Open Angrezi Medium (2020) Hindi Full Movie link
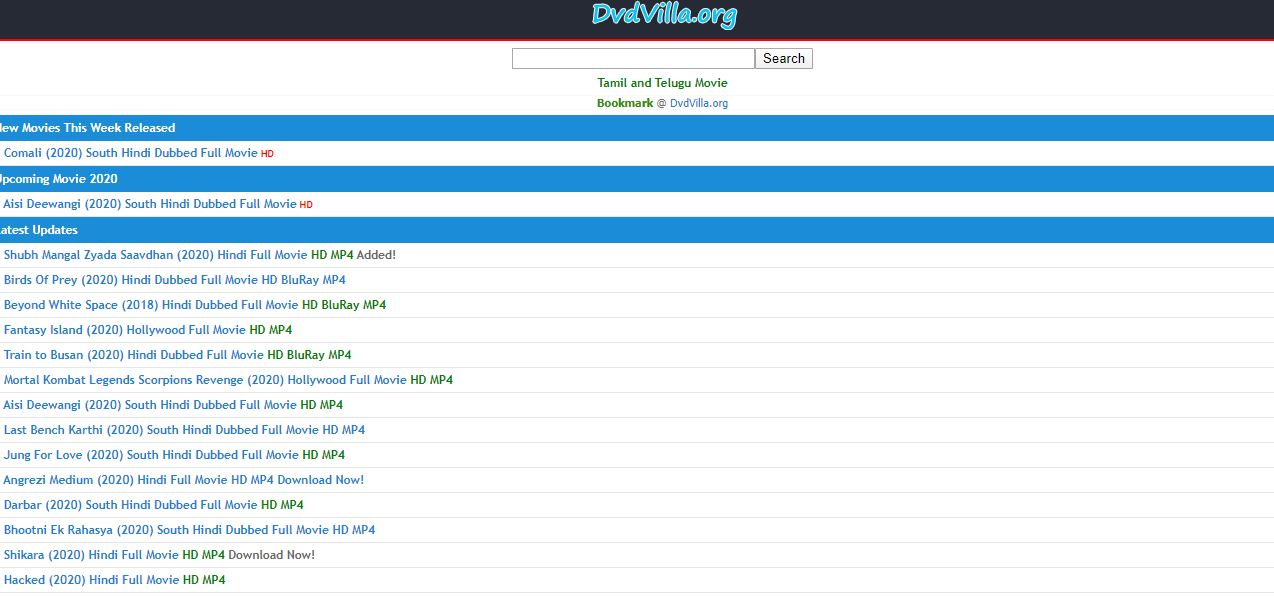Viewport: 1274px width, 597px height. [x=184, y=480]
